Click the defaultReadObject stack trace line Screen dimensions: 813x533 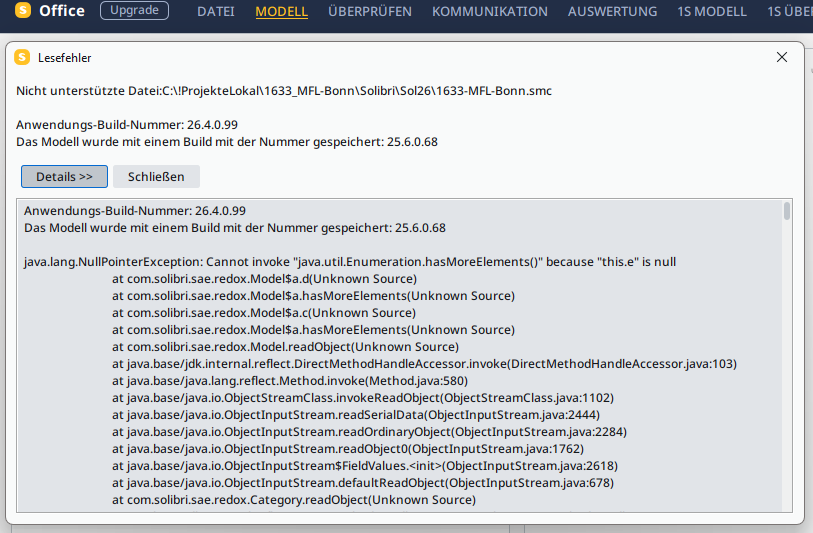pyautogui.click(x=363, y=483)
